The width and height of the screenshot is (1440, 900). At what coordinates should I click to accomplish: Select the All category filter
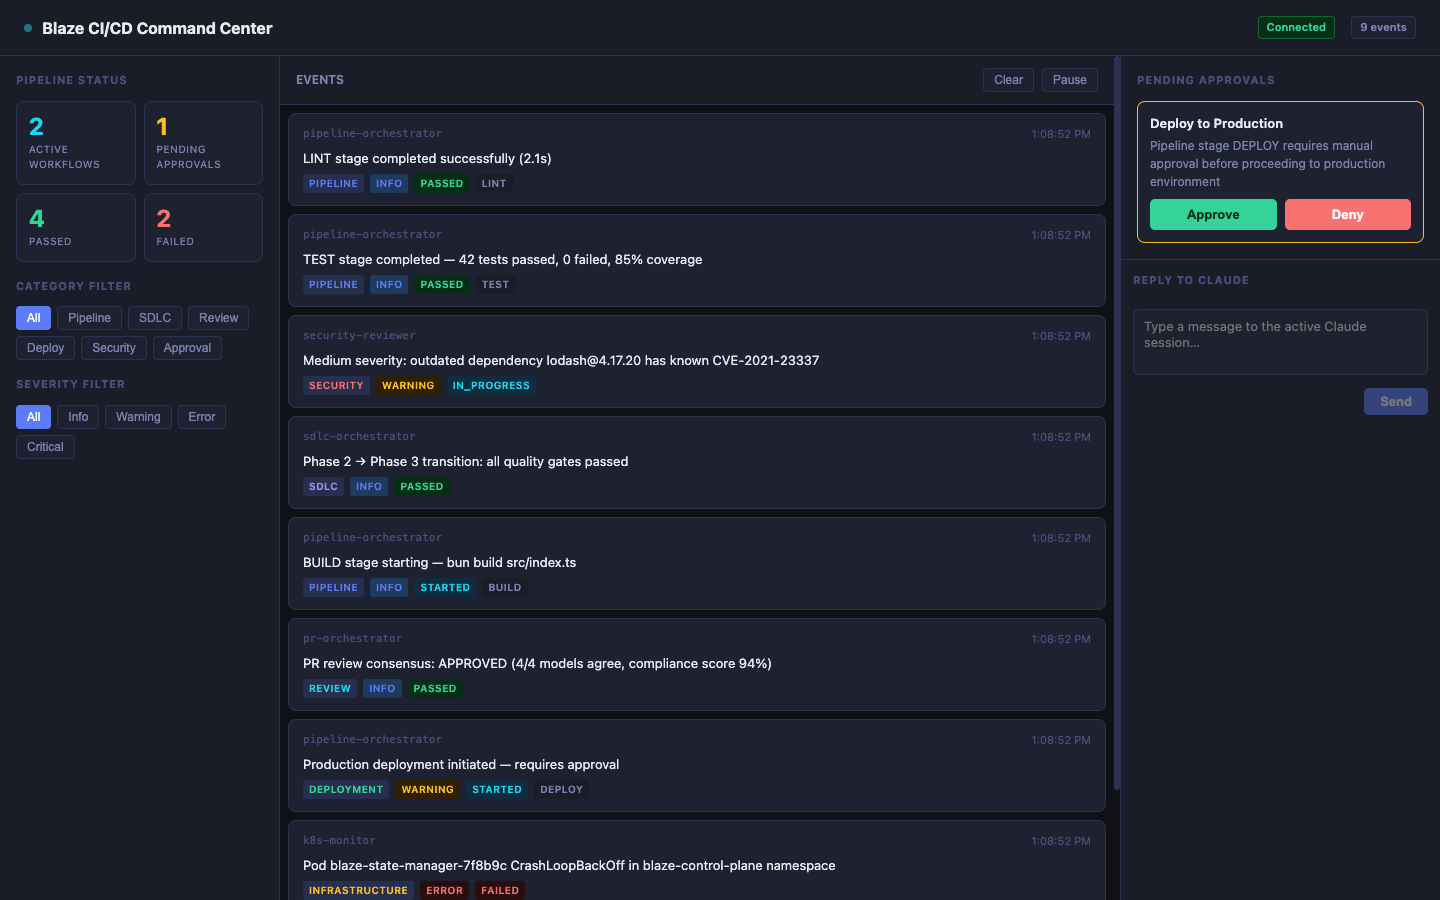33,317
